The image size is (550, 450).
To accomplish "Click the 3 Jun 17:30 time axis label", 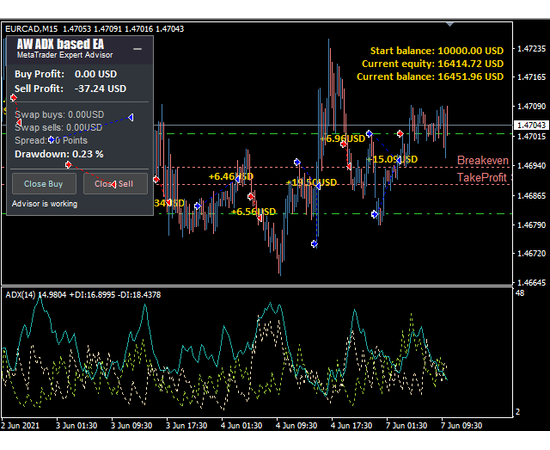I will (186, 426).
